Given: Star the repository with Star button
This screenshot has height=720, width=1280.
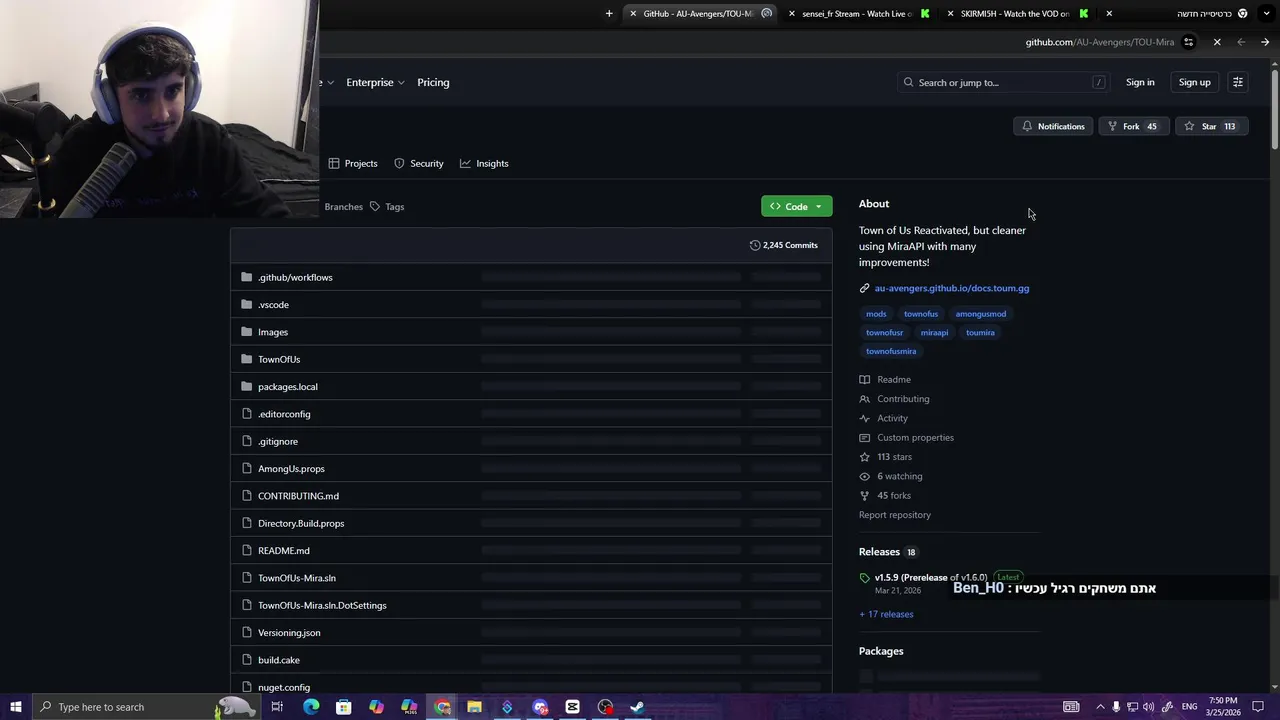Looking at the screenshot, I should coord(1211,126).
